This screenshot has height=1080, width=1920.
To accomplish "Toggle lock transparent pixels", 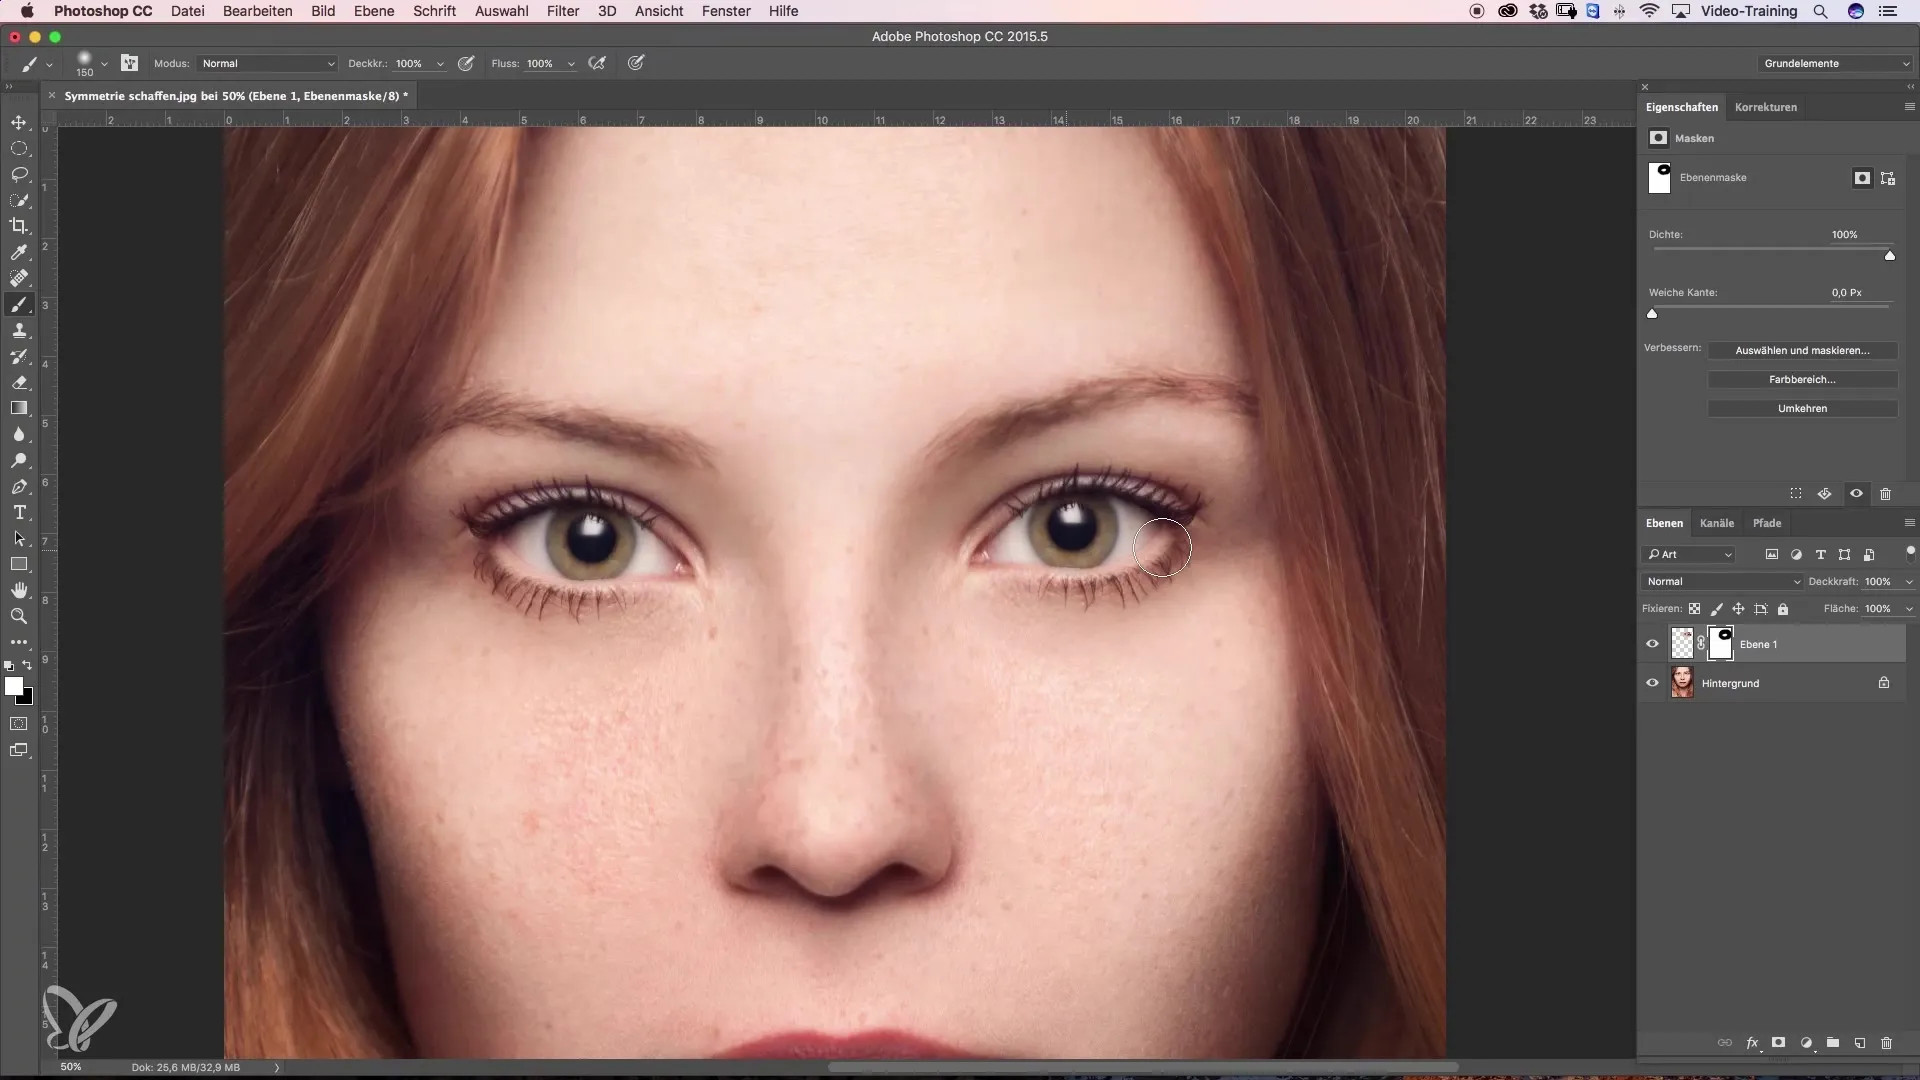I will (x=1694, y=609).
